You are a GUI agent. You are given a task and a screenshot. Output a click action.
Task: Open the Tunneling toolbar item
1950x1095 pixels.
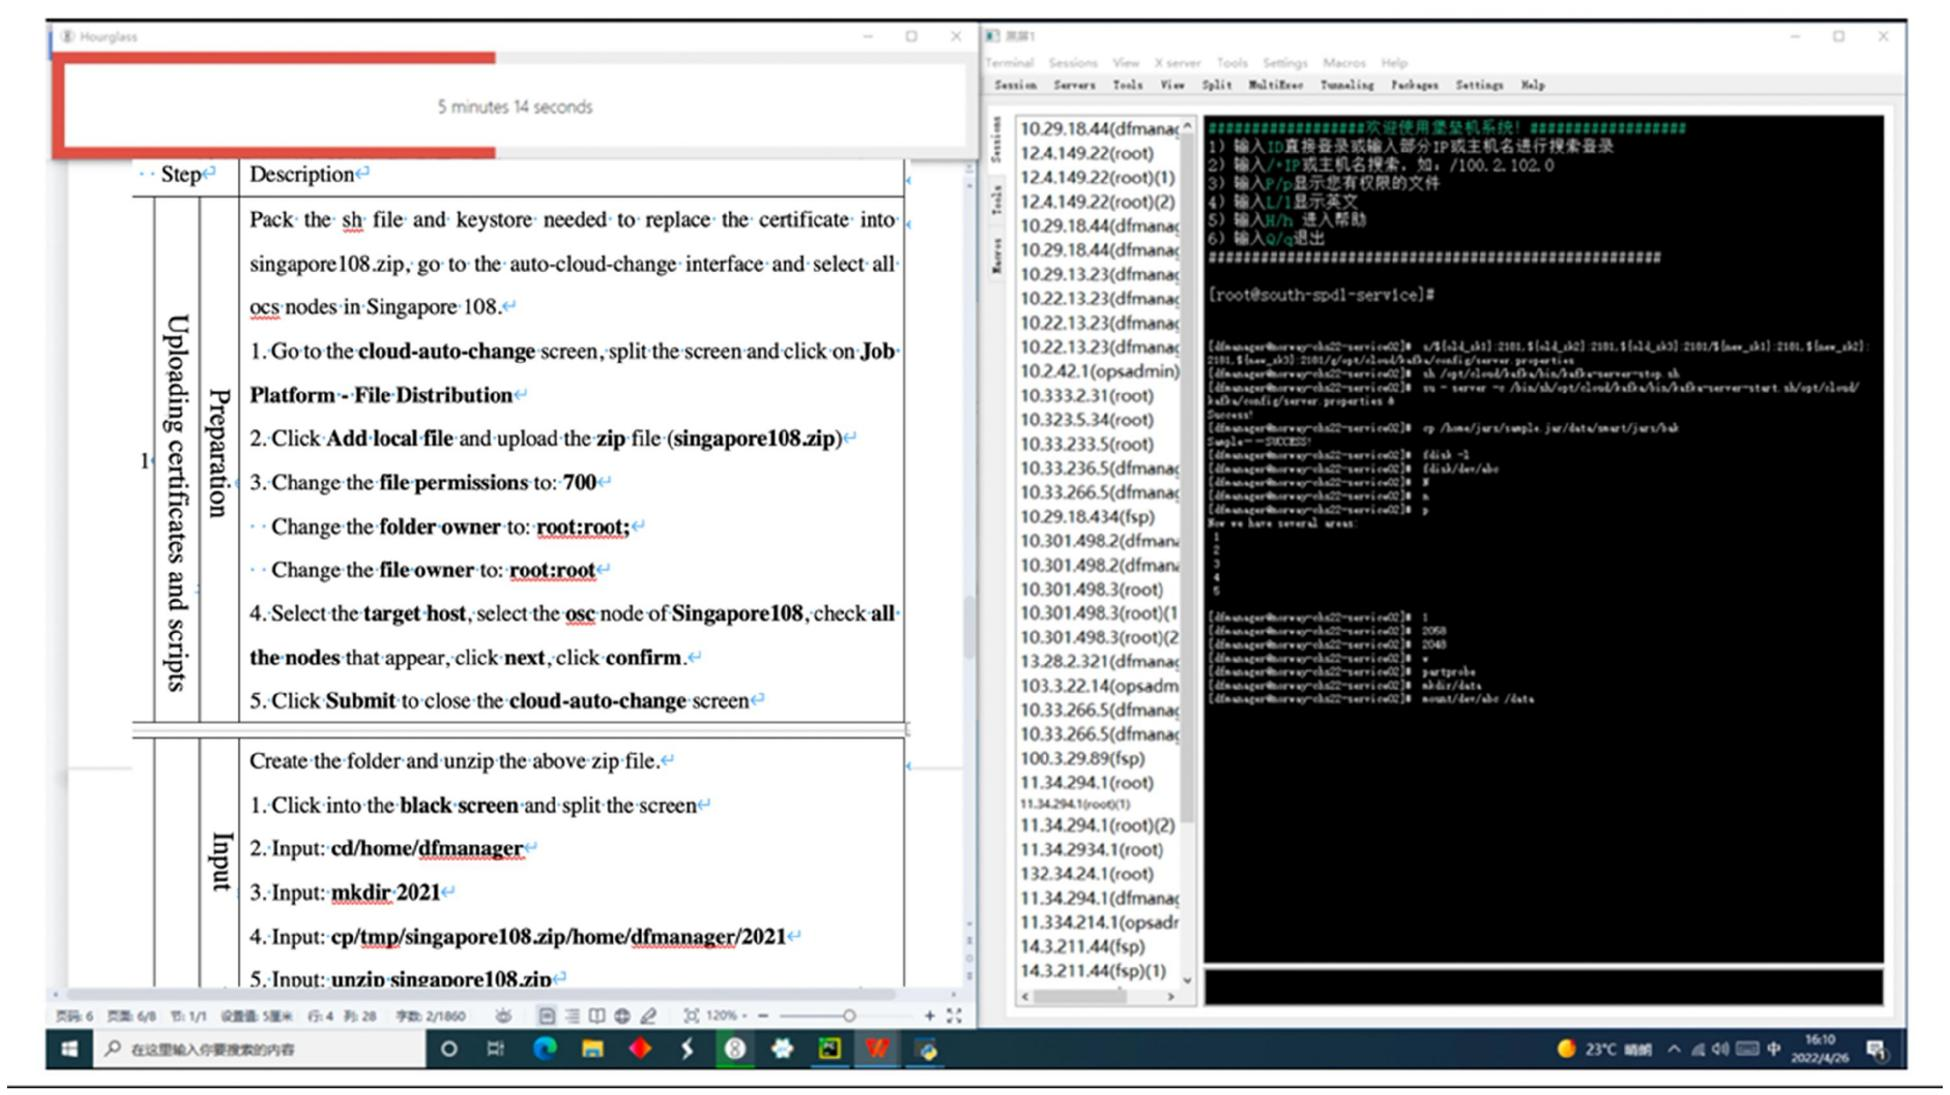(x=1346, y=86)
